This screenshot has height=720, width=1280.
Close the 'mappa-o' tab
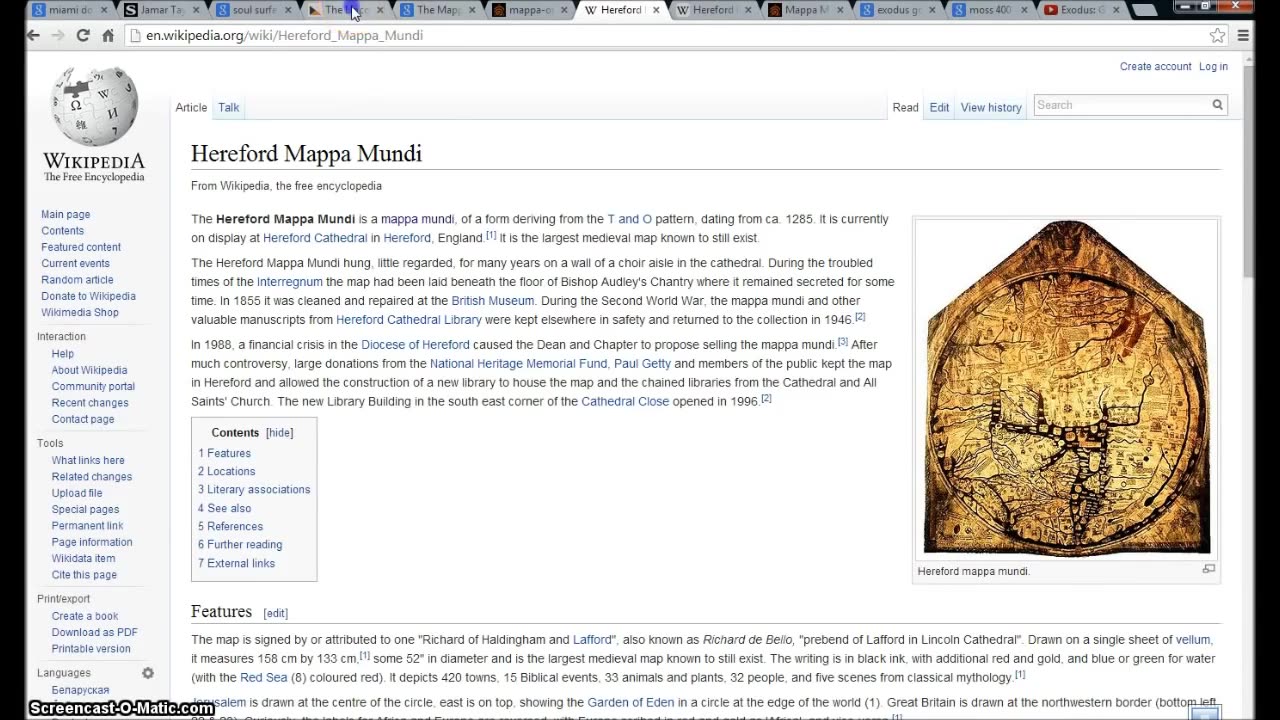(x=564, y=10)
